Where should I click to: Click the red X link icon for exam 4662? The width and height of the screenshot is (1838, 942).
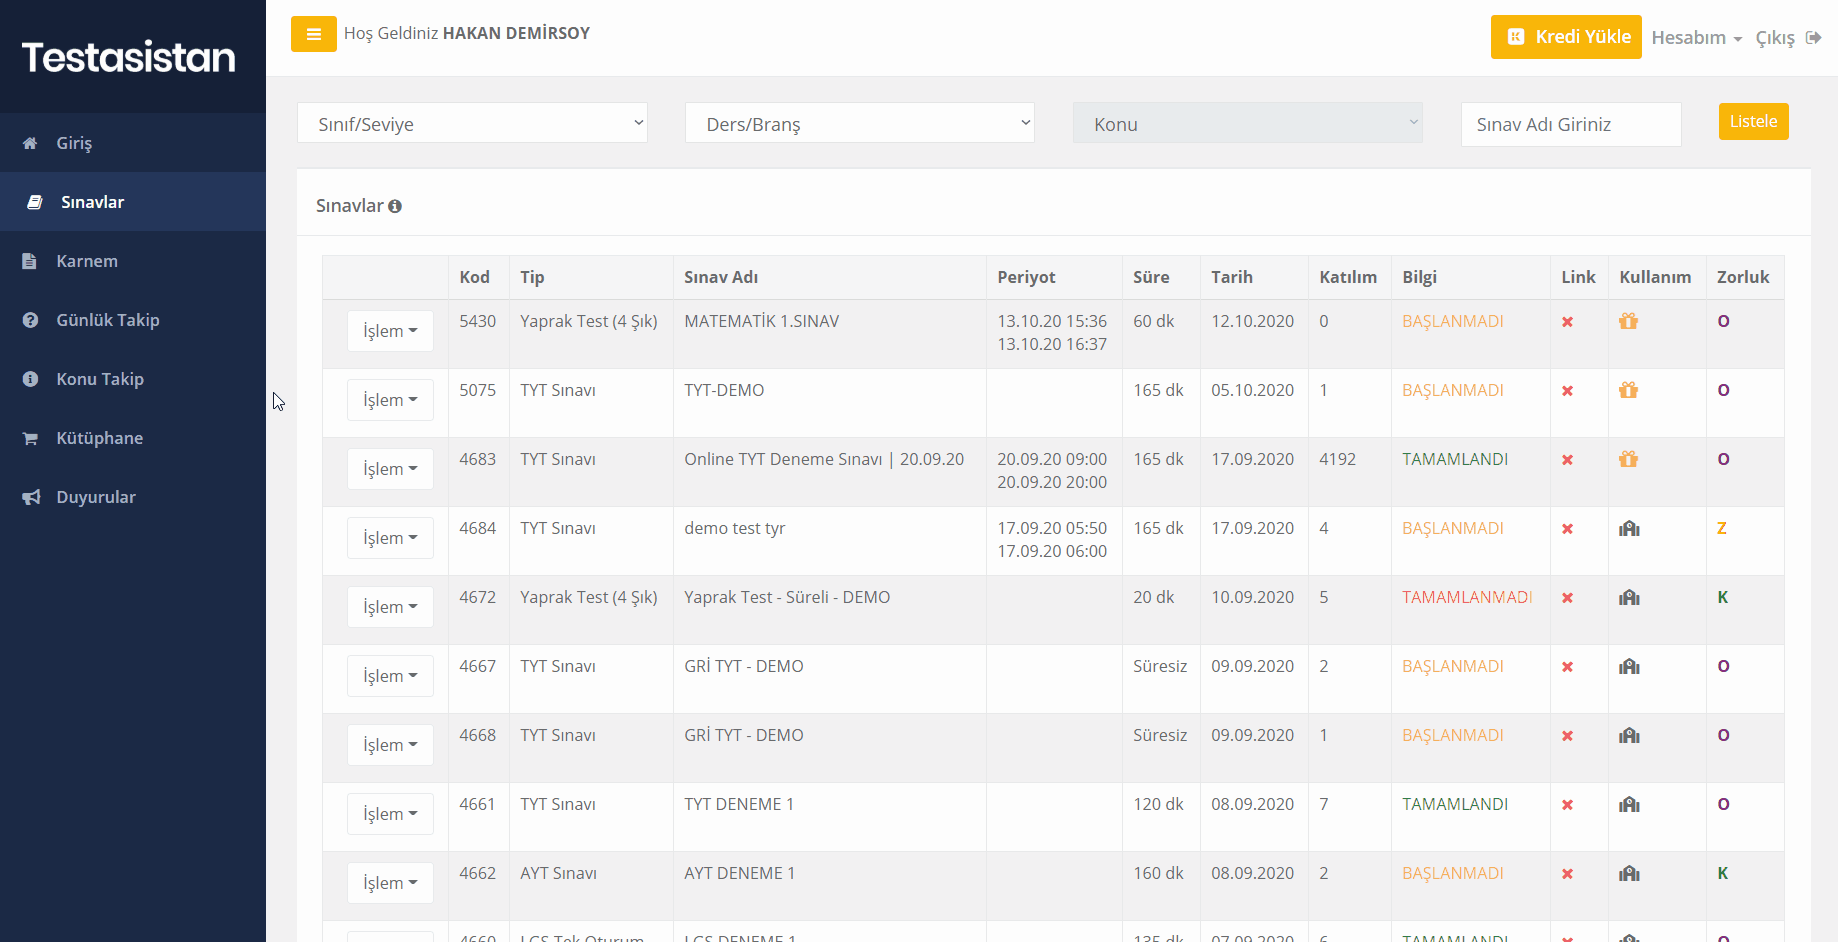point(1567,874)
